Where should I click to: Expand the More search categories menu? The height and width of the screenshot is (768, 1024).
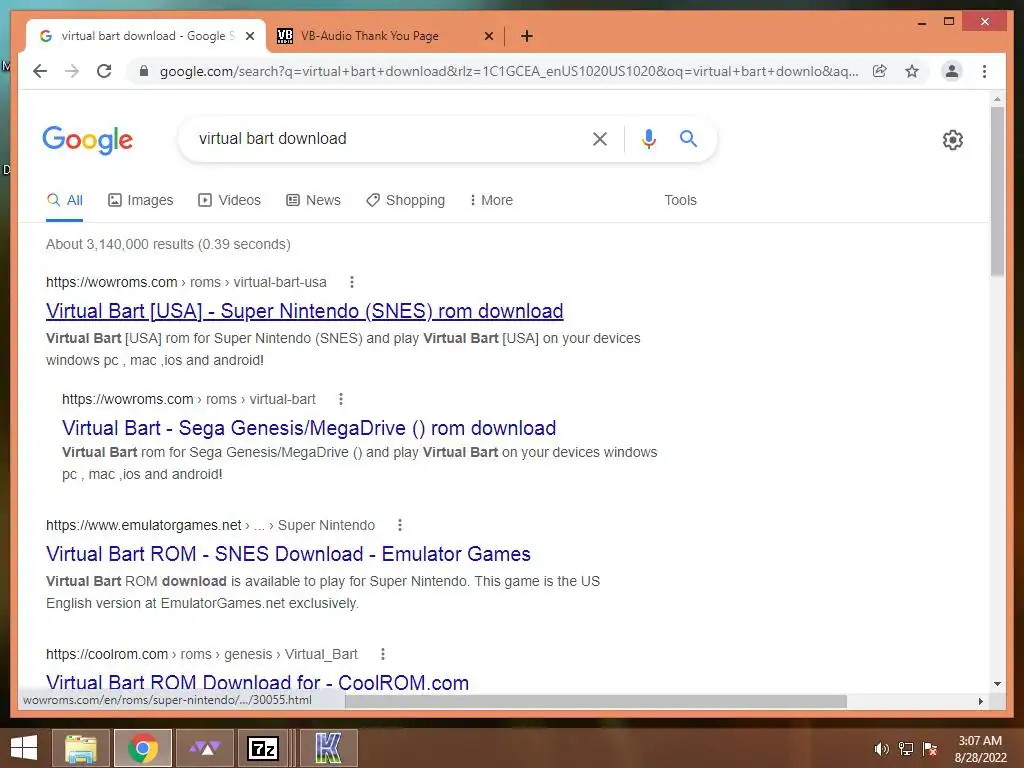(491, 200)
